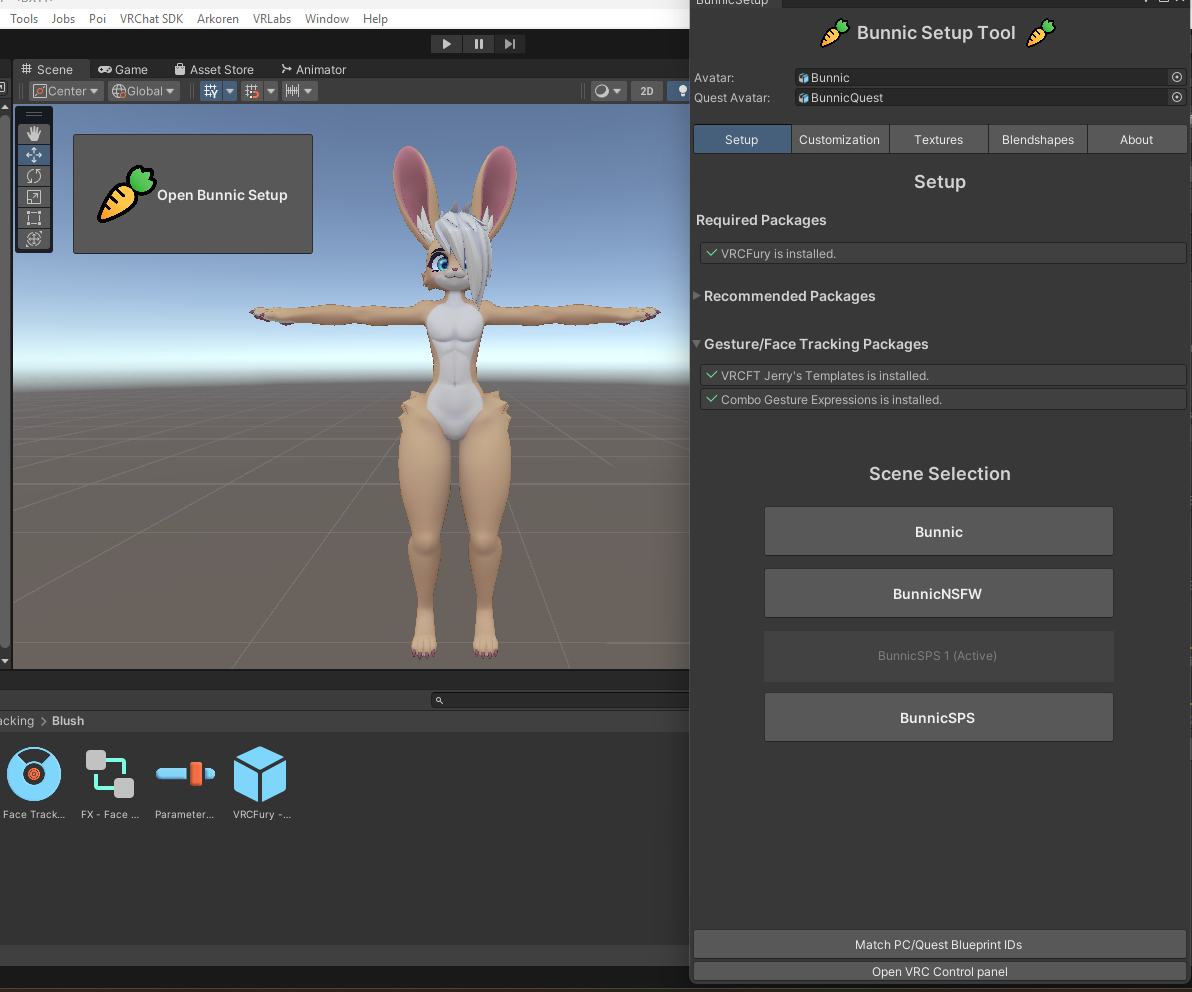Select the Customization tab
The width and height of the screenshot is (1192, 992).
pos(839,139)
